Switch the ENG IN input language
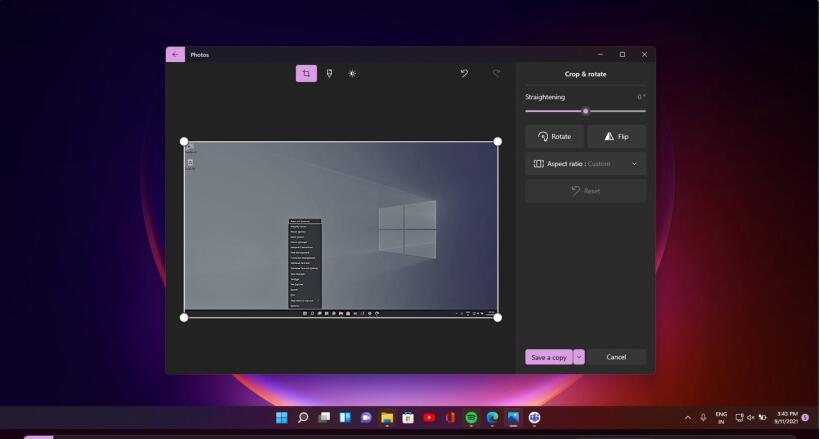Screen dimensions: 820x439 coord(721,418)
